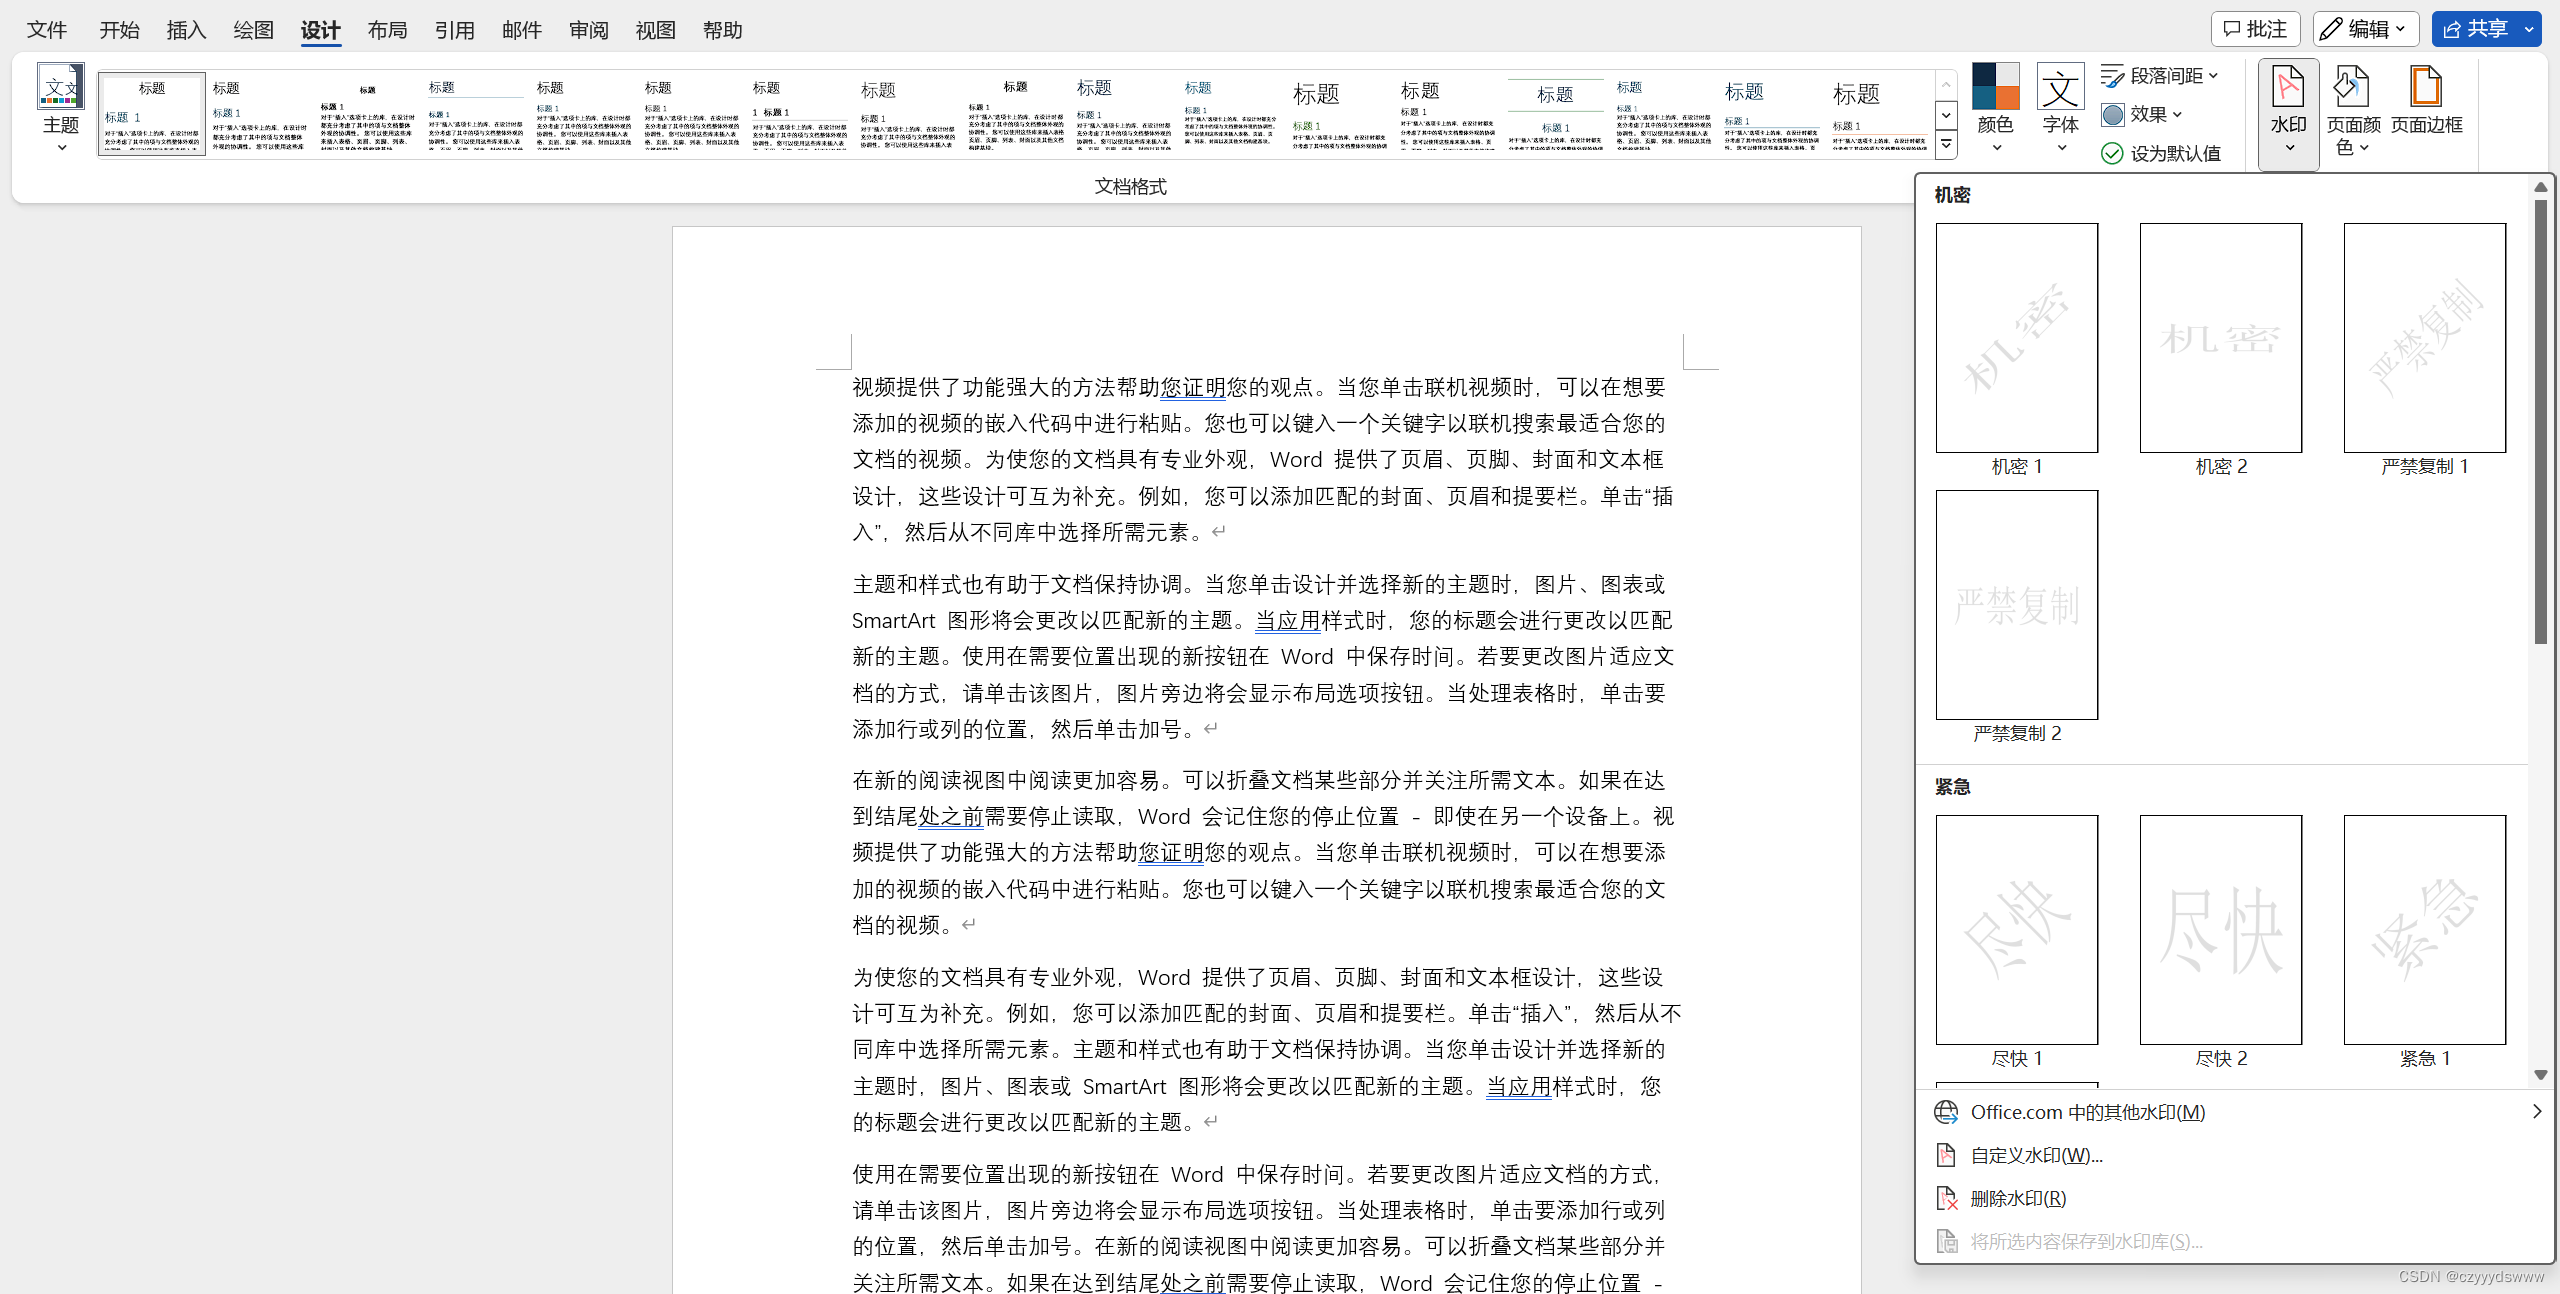Open the 布局 ribbon tab

pyautogui.click(x=387, y=30)
